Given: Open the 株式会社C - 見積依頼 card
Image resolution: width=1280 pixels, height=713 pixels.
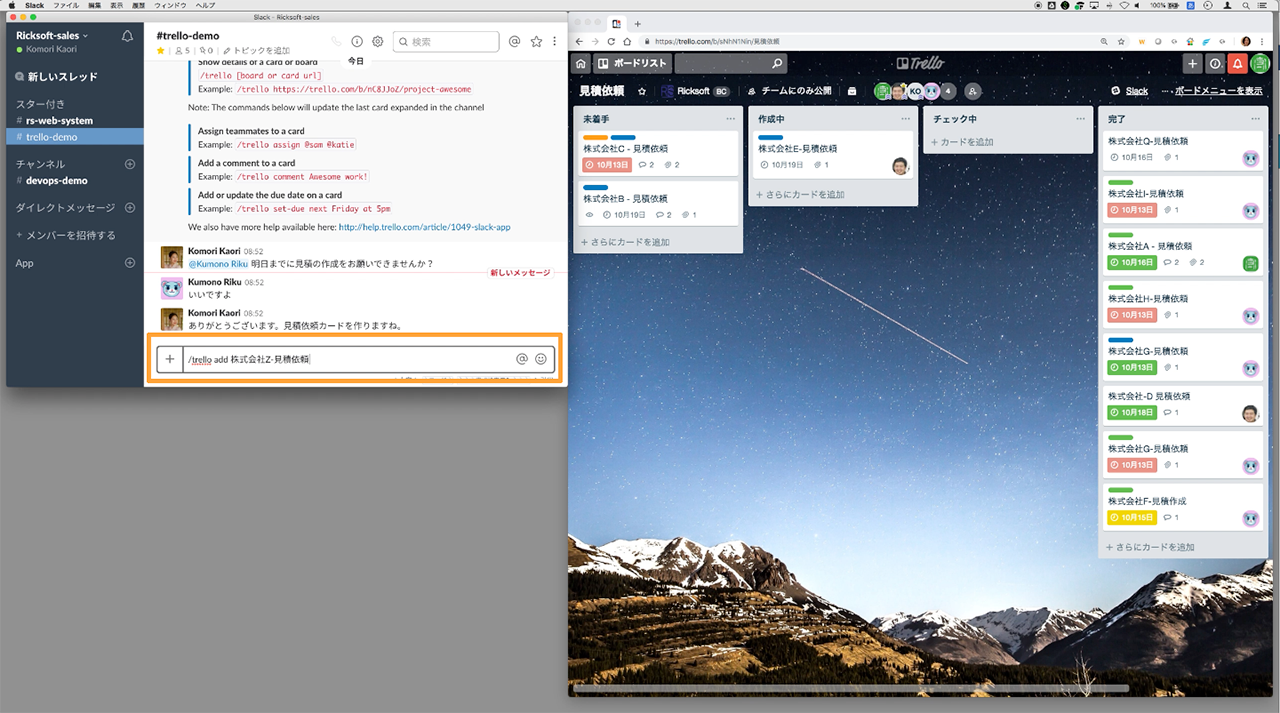Looking at the screenshot, I should click(658, 153).
